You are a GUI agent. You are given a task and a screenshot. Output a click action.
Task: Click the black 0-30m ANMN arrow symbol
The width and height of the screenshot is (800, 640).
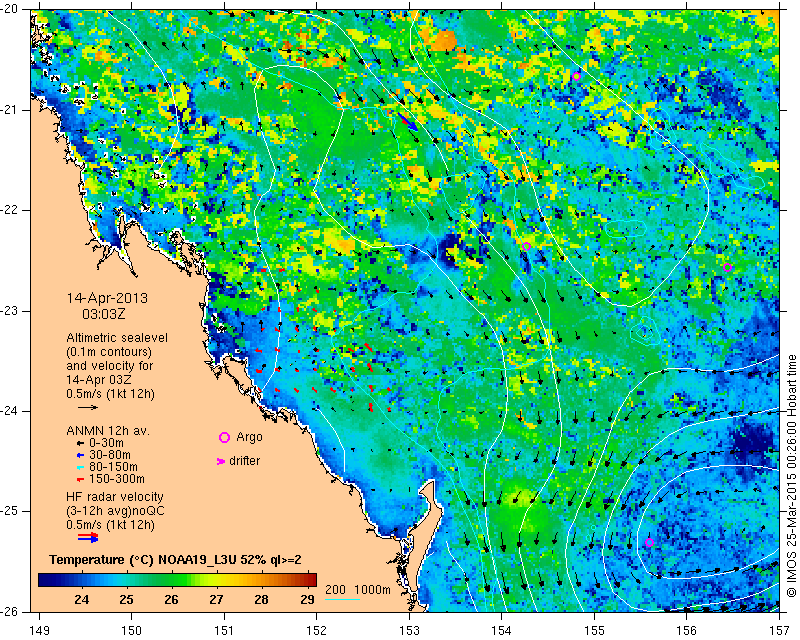80,443
